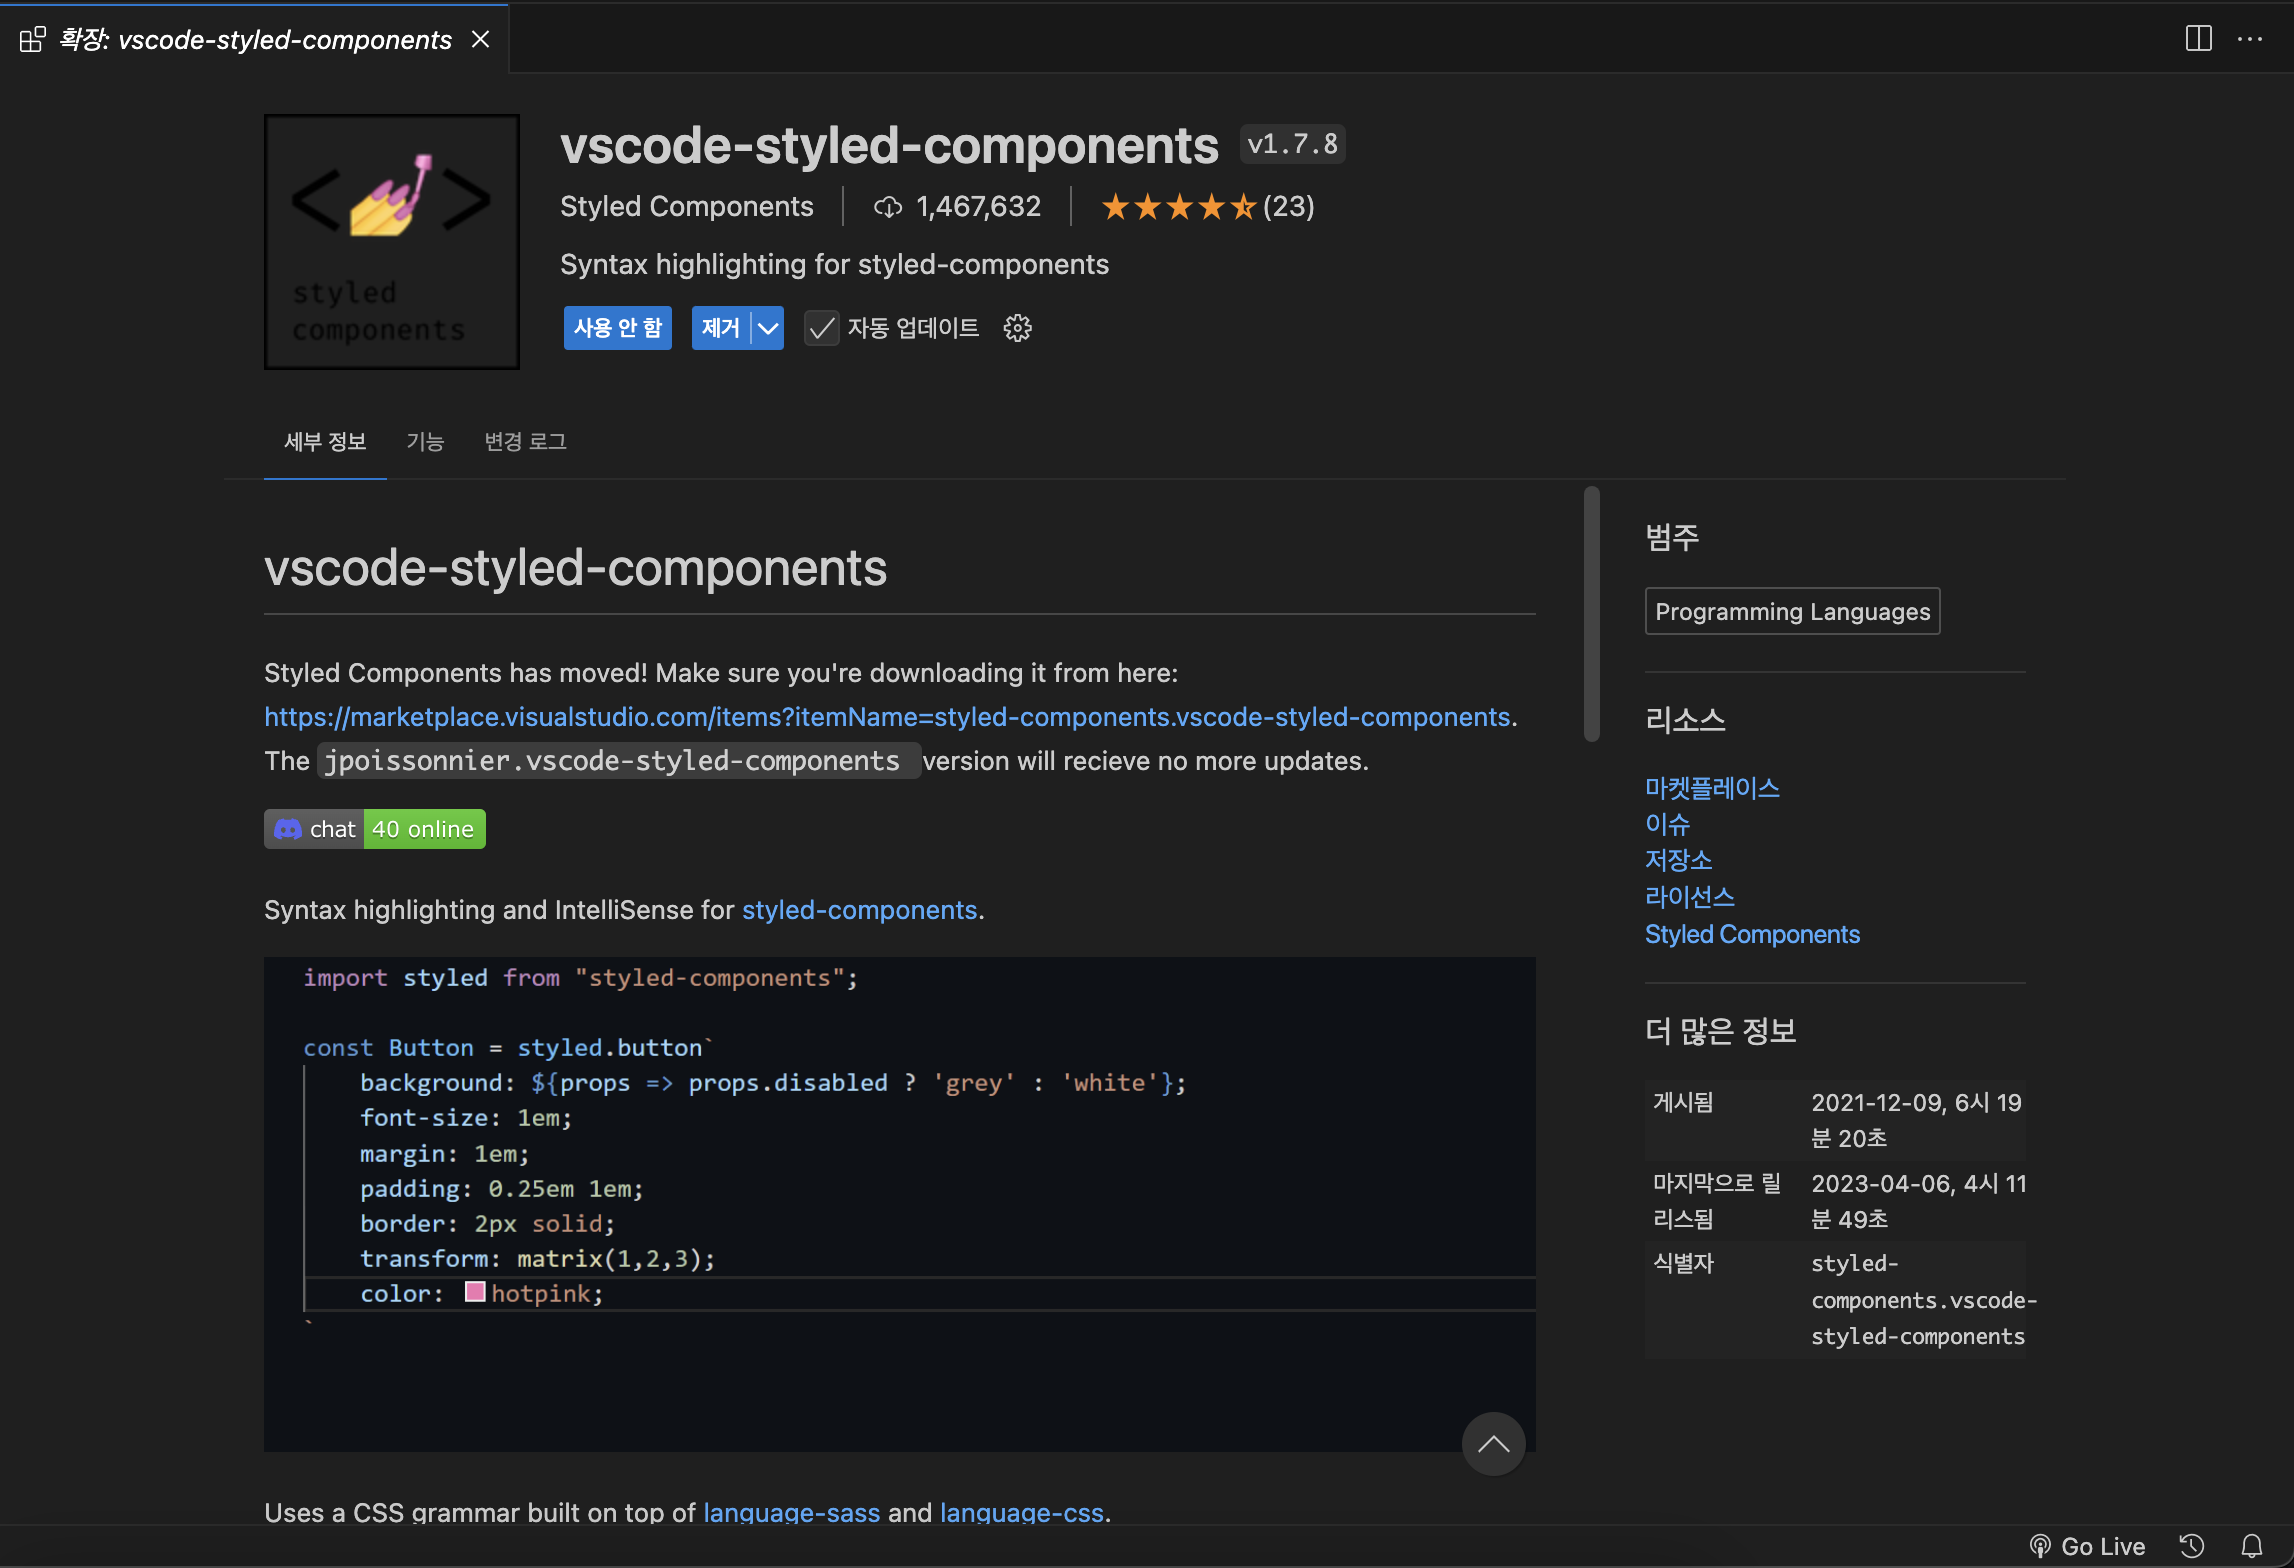The width and height of the screenshot is (2294, 1568).
Task: Close the vscode-styled-components extension tab
Action: 481,39
